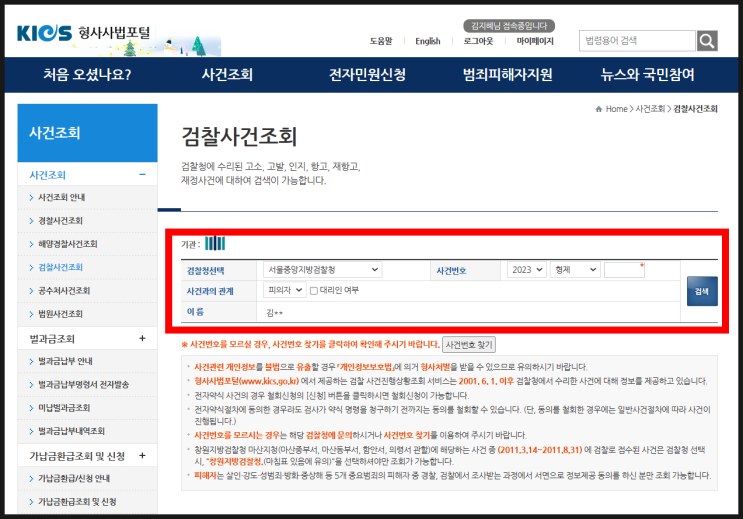Open 경찰사건조회 in sidebar
743x519 pixels.
60,221
